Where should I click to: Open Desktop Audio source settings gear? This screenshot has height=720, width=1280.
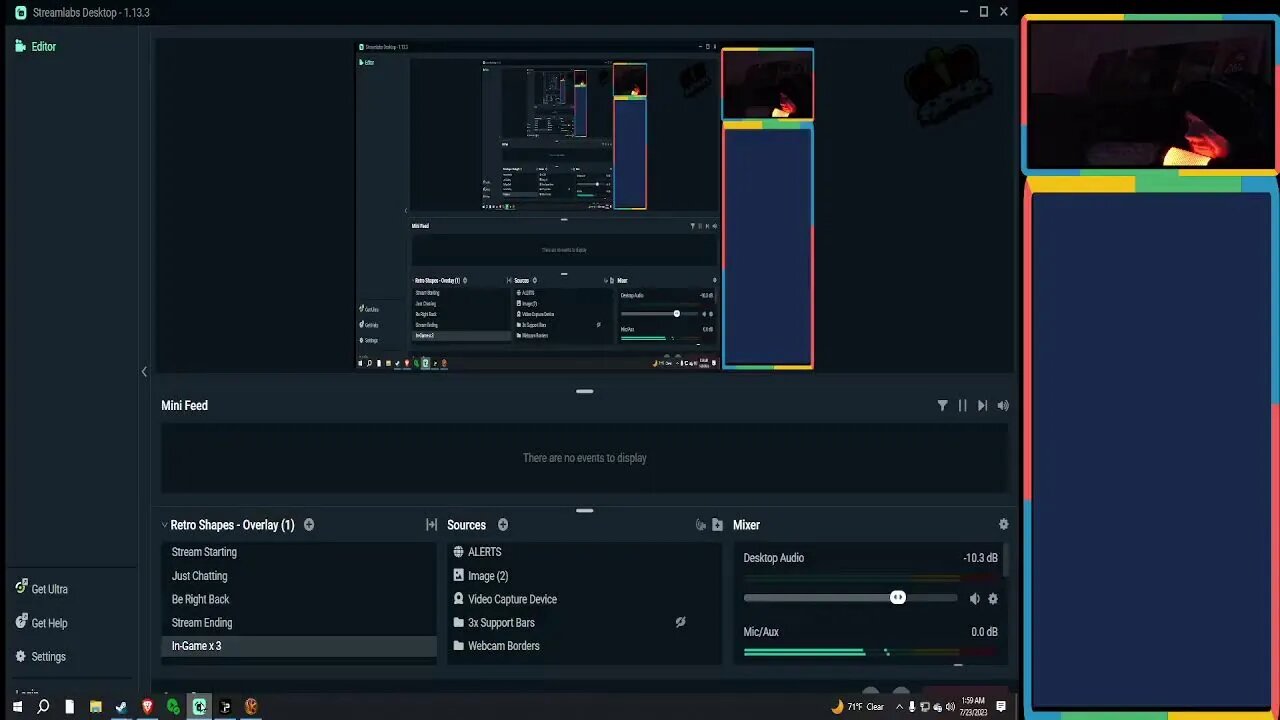click(x=993, y=599)
